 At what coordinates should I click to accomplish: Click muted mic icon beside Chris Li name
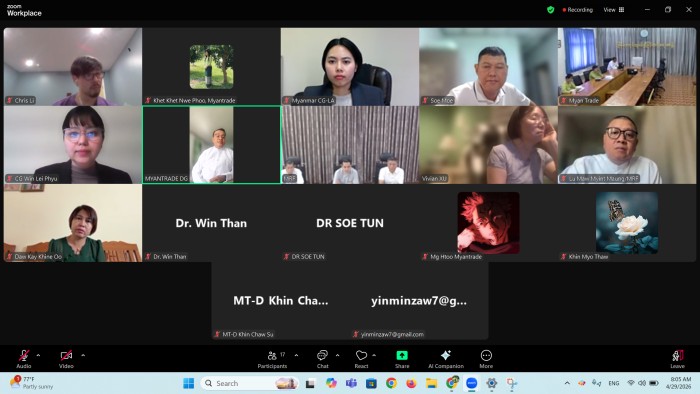click(x=9, y=100)
